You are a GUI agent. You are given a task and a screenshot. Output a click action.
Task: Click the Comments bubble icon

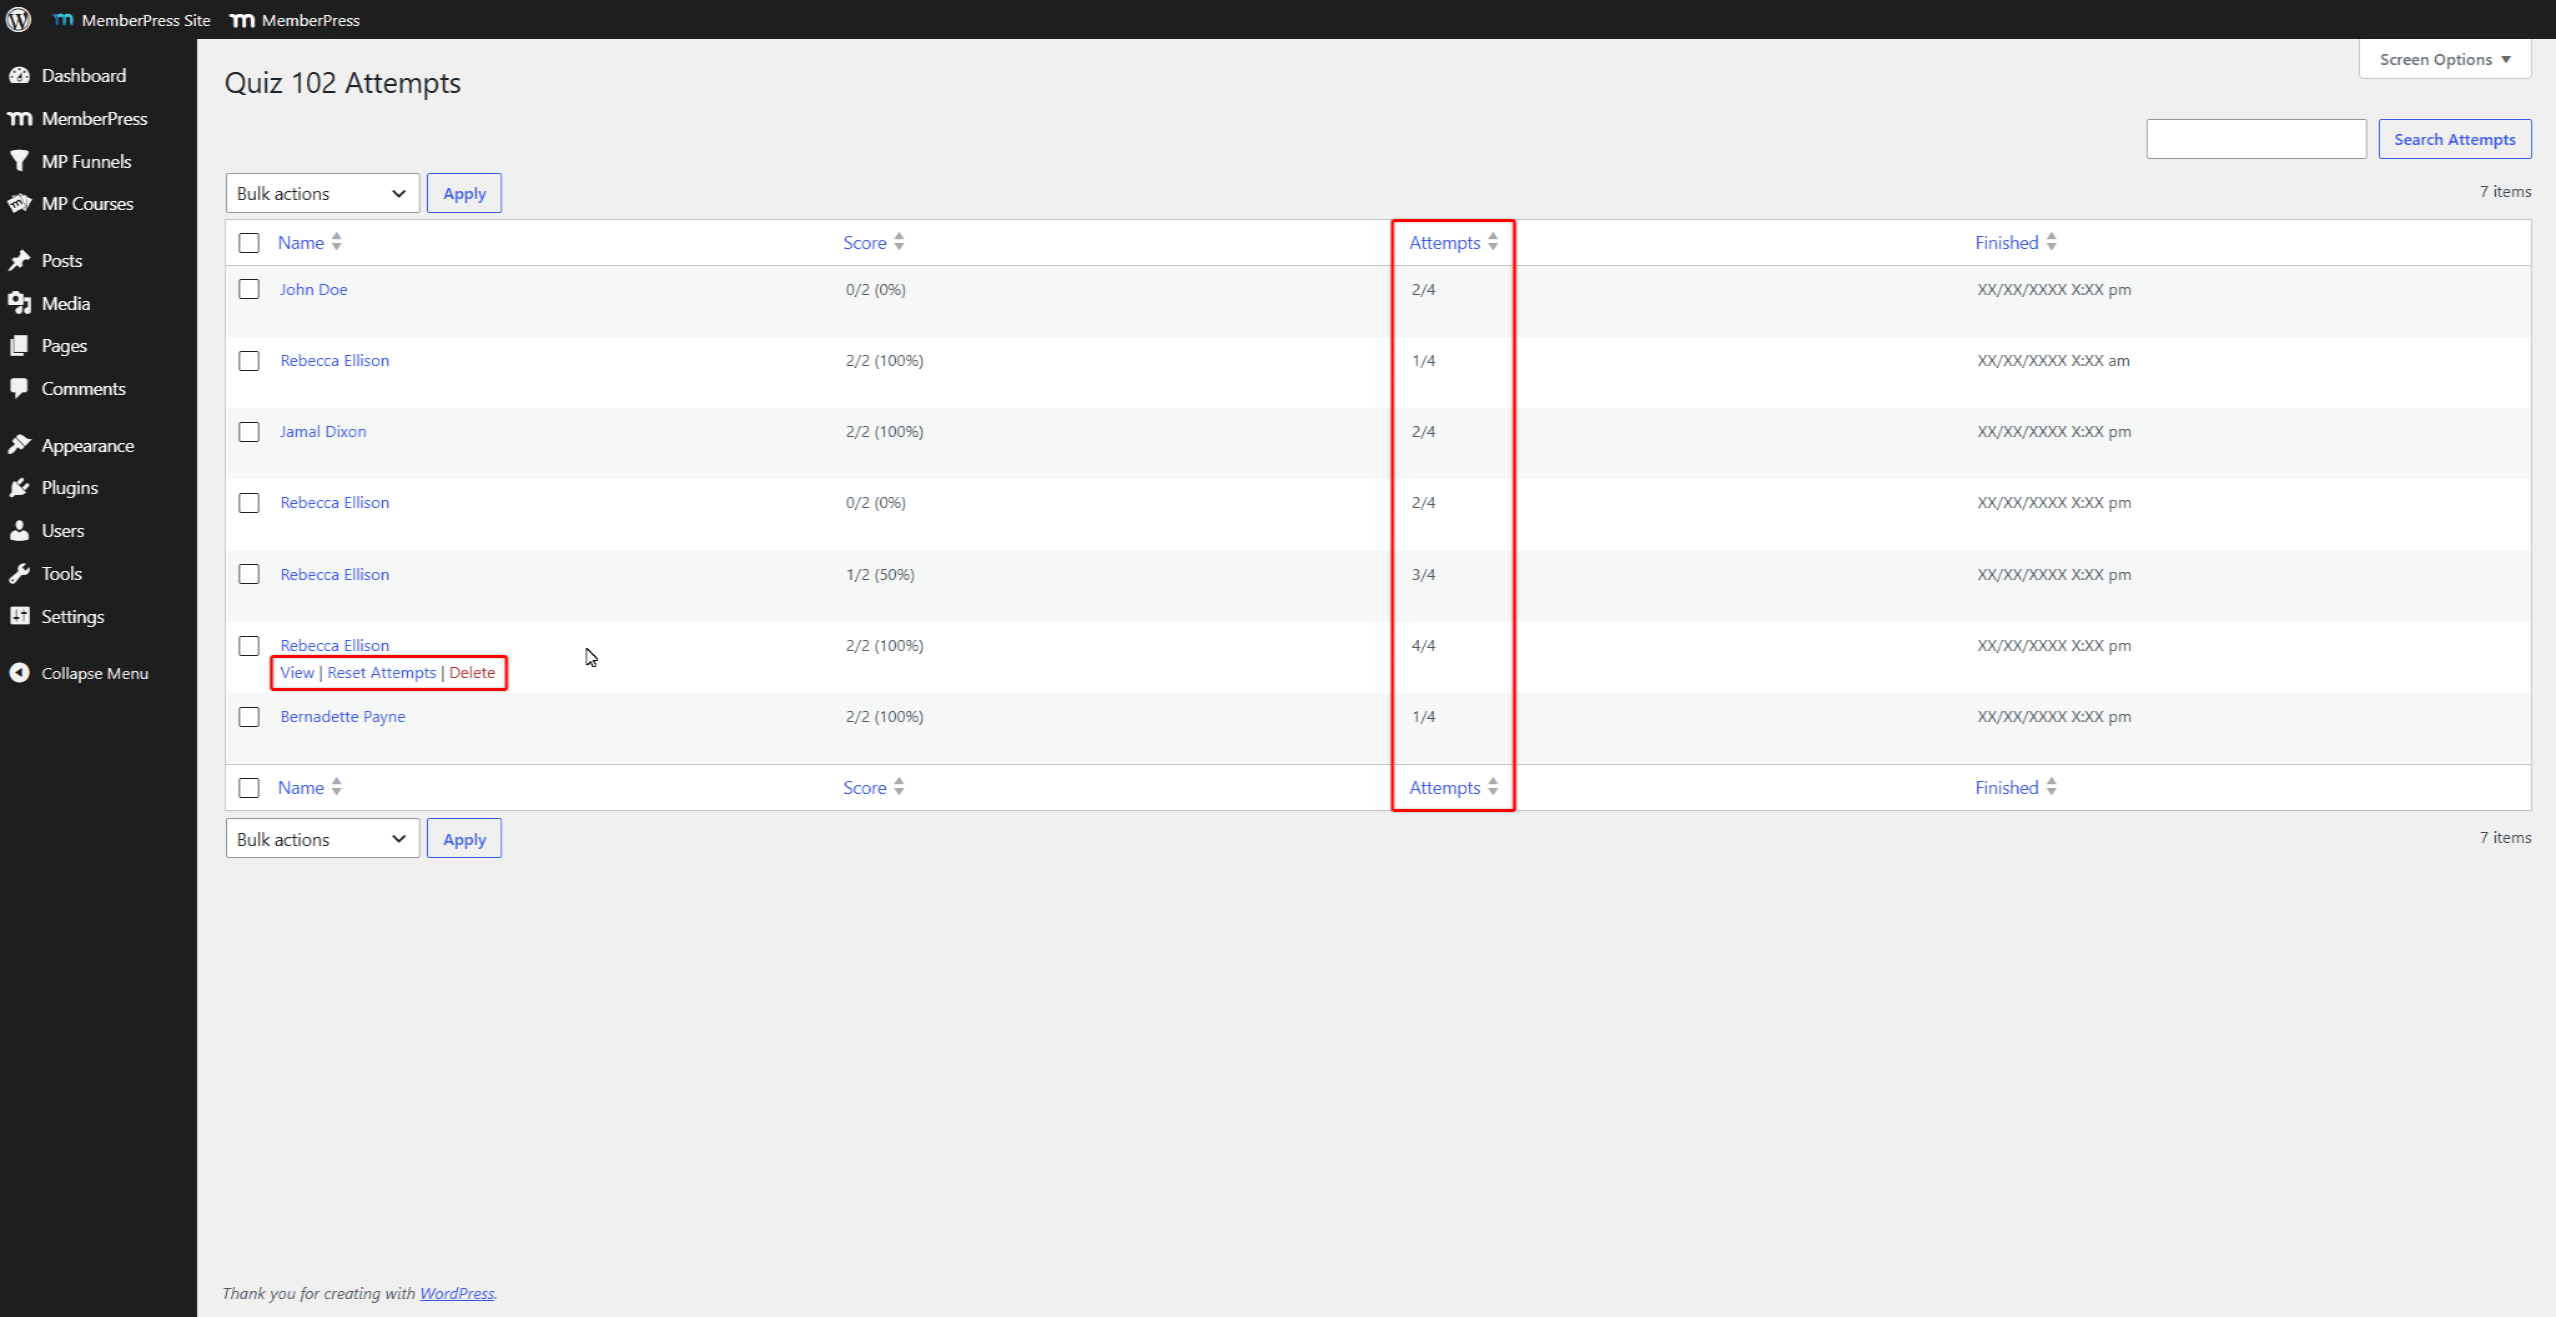tap(20, 388)
